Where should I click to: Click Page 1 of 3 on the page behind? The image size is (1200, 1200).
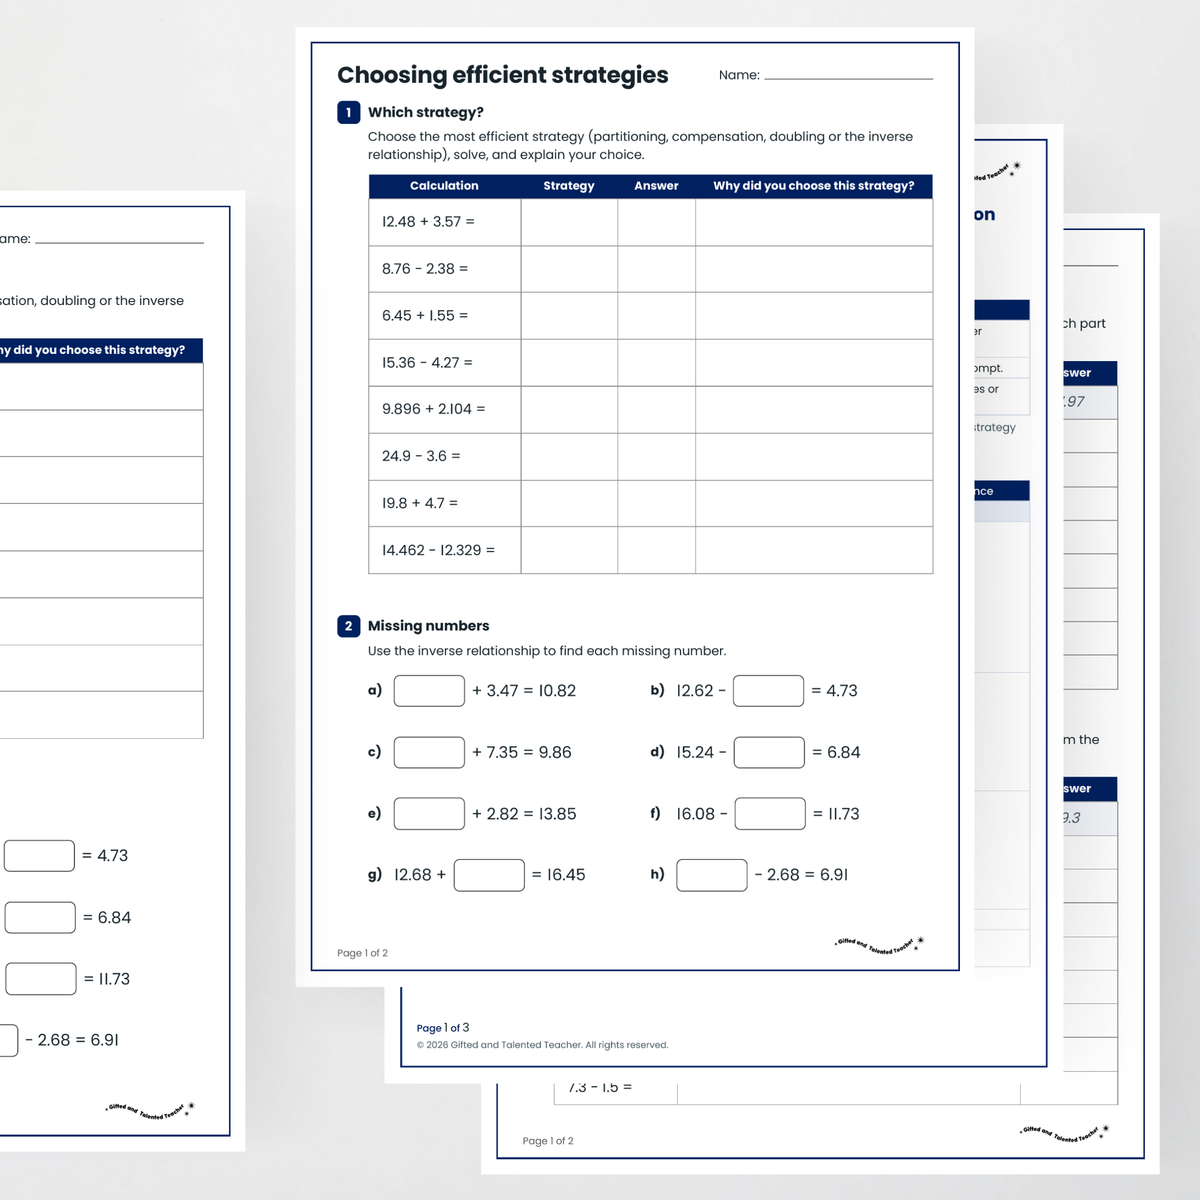click(x=443, y=1028)
